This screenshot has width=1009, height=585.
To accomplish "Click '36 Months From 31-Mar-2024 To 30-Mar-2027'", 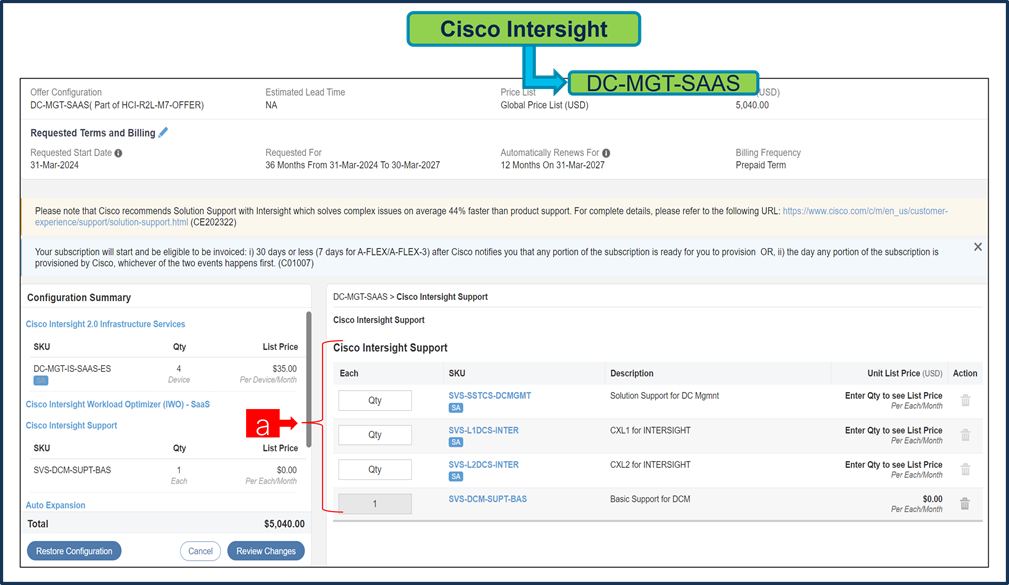I will click(x=353, y=165).
